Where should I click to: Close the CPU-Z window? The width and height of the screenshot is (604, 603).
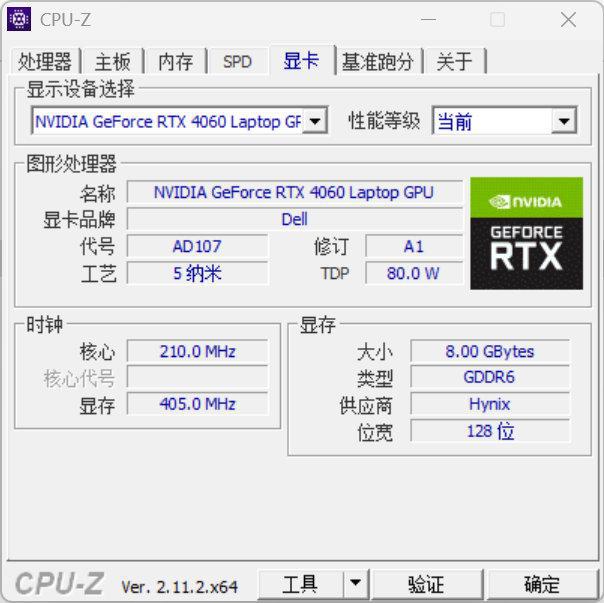[x=568, y=19]
